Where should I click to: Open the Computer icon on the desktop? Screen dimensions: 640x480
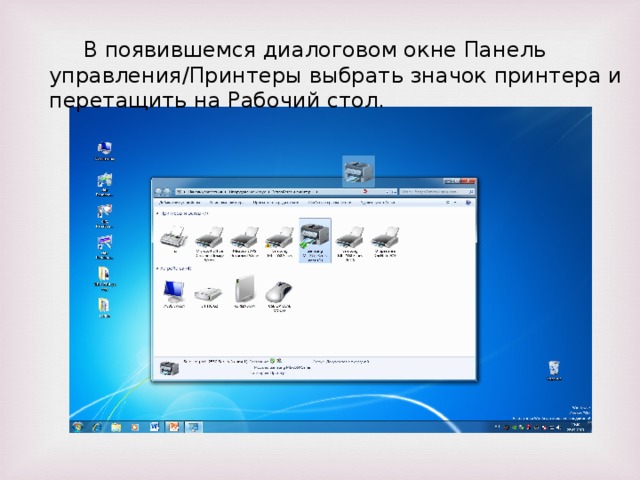click(104, 151)
